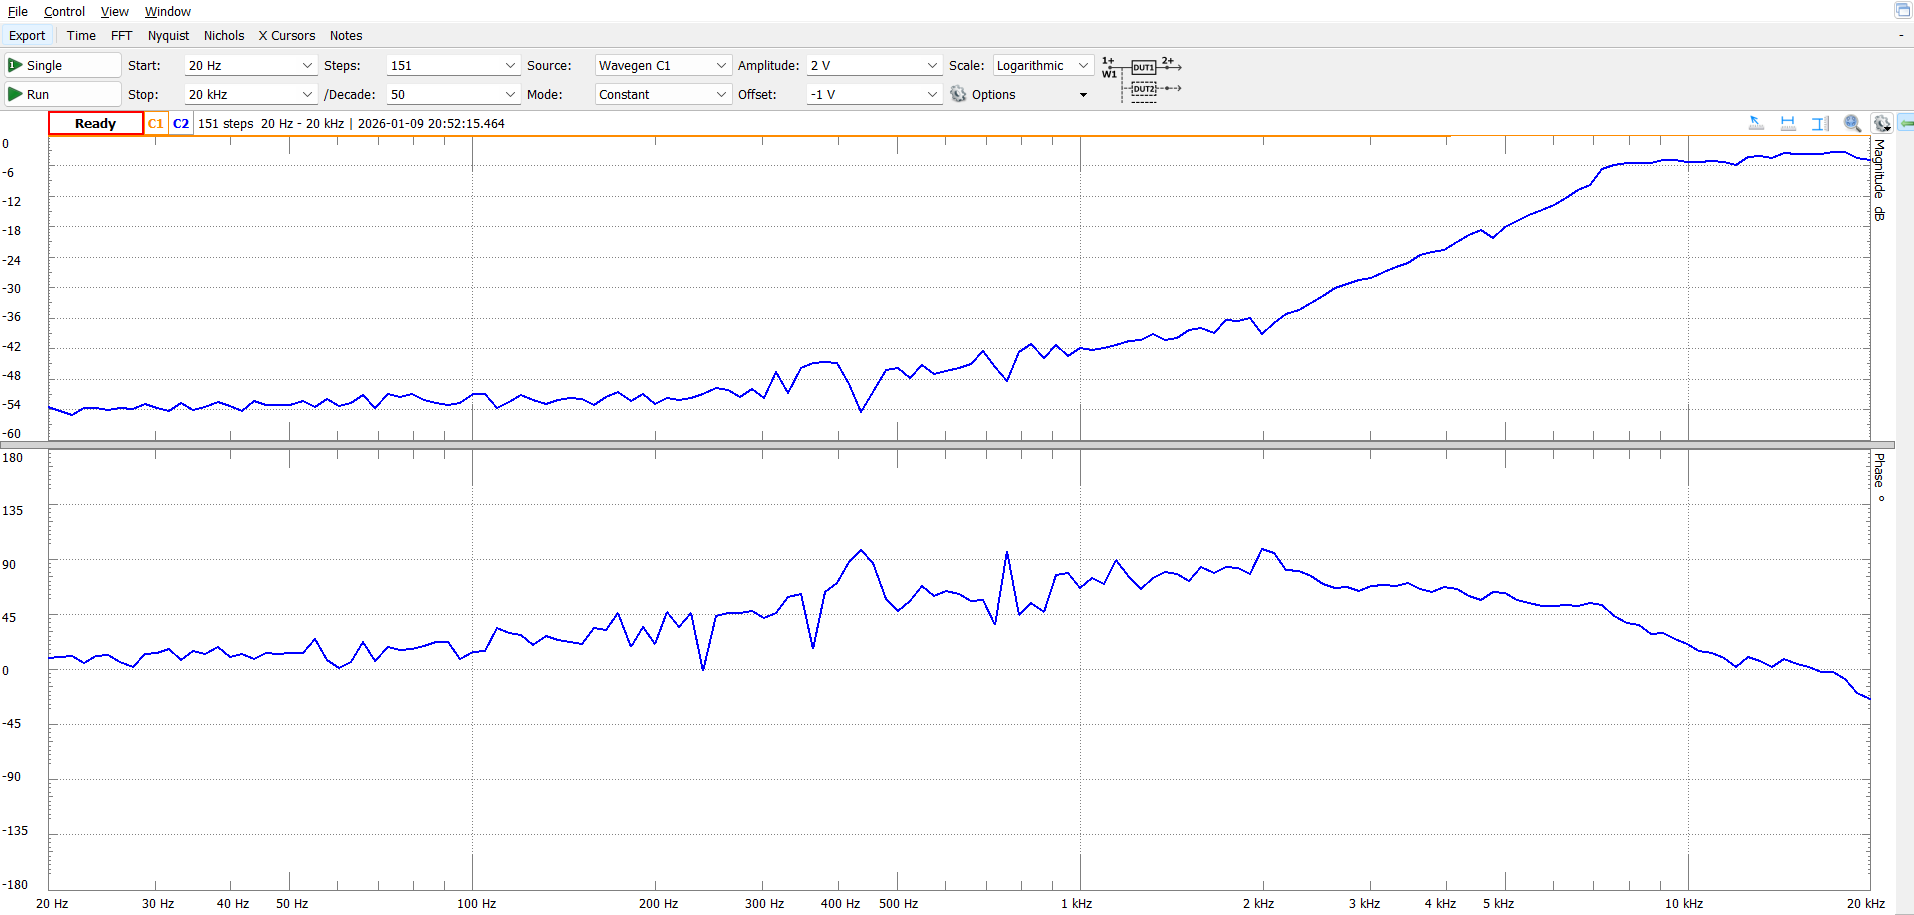Click the quick measure pointer ruler icon
The height and width of the screenshot is (915, 1914).
(x=1755, y=123)
